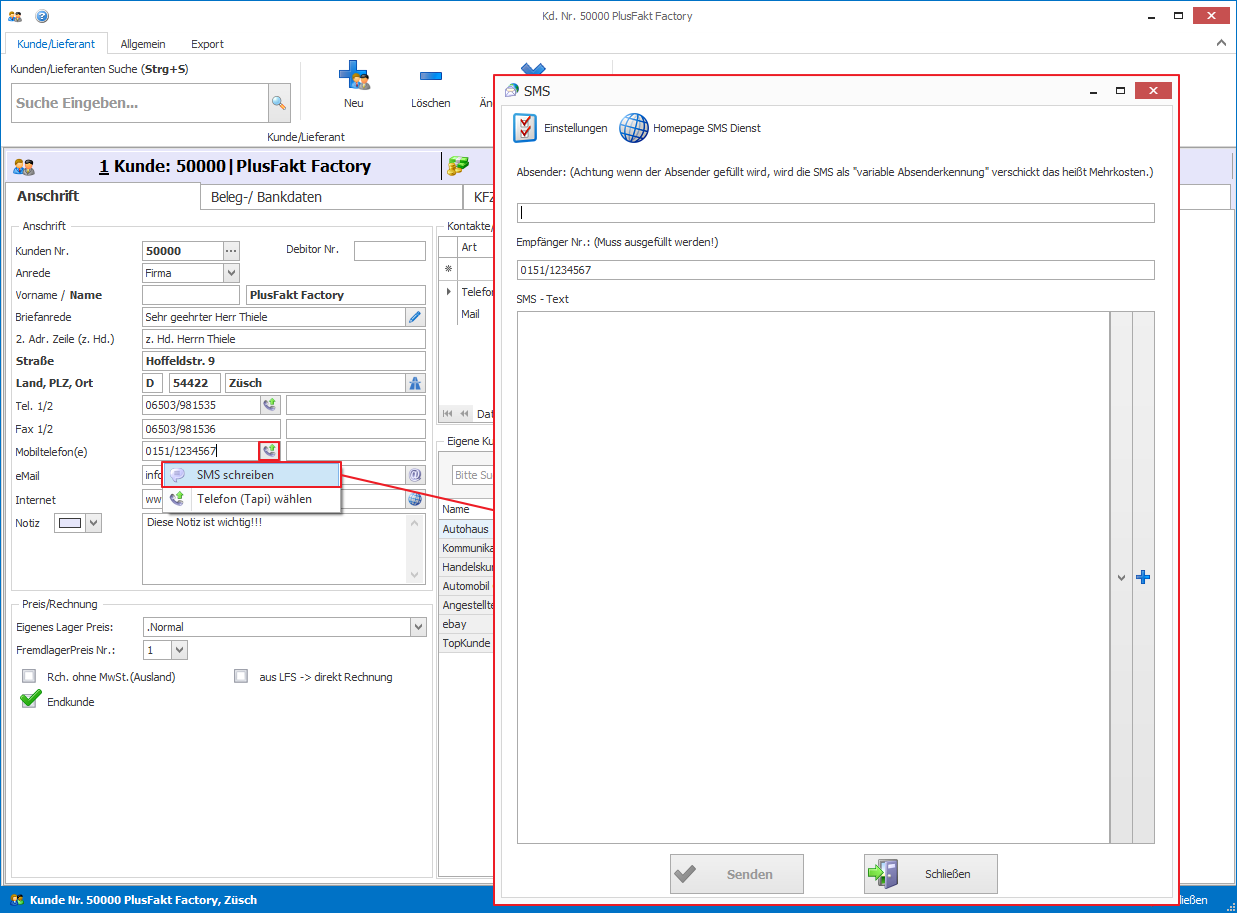This screenshot has height=913, width=1237.
Task: Open Homepage SMS Dienst via the globe icon
Action: point(634,128)
